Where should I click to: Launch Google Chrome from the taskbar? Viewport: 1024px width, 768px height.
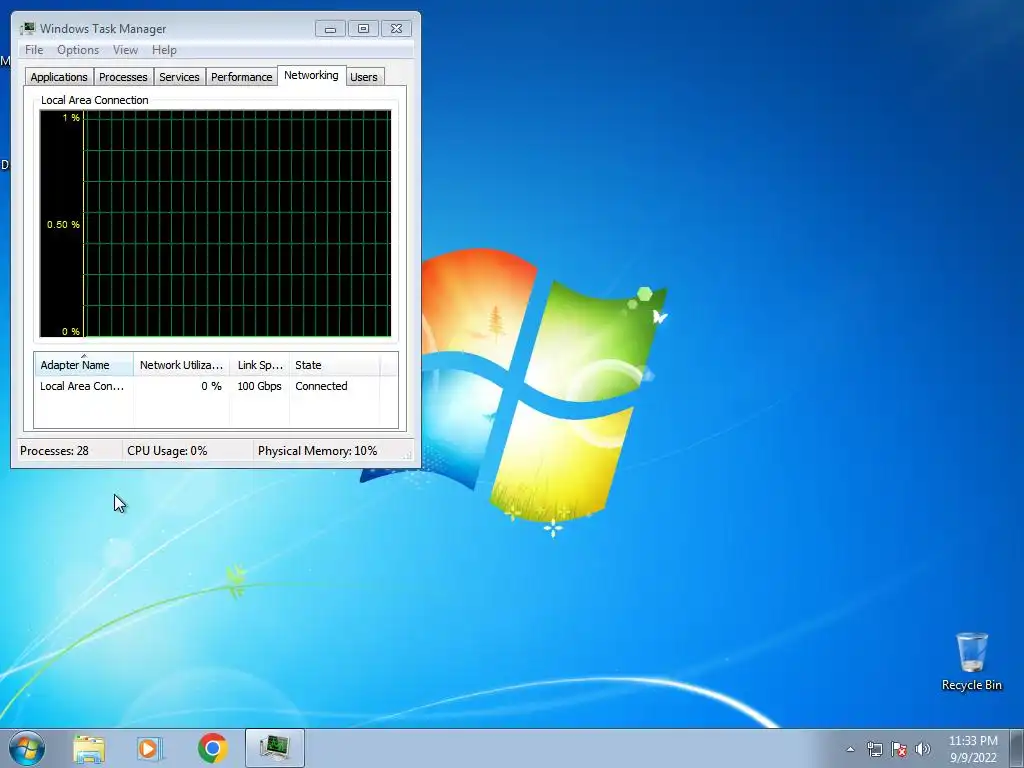[x=212, y=748]
